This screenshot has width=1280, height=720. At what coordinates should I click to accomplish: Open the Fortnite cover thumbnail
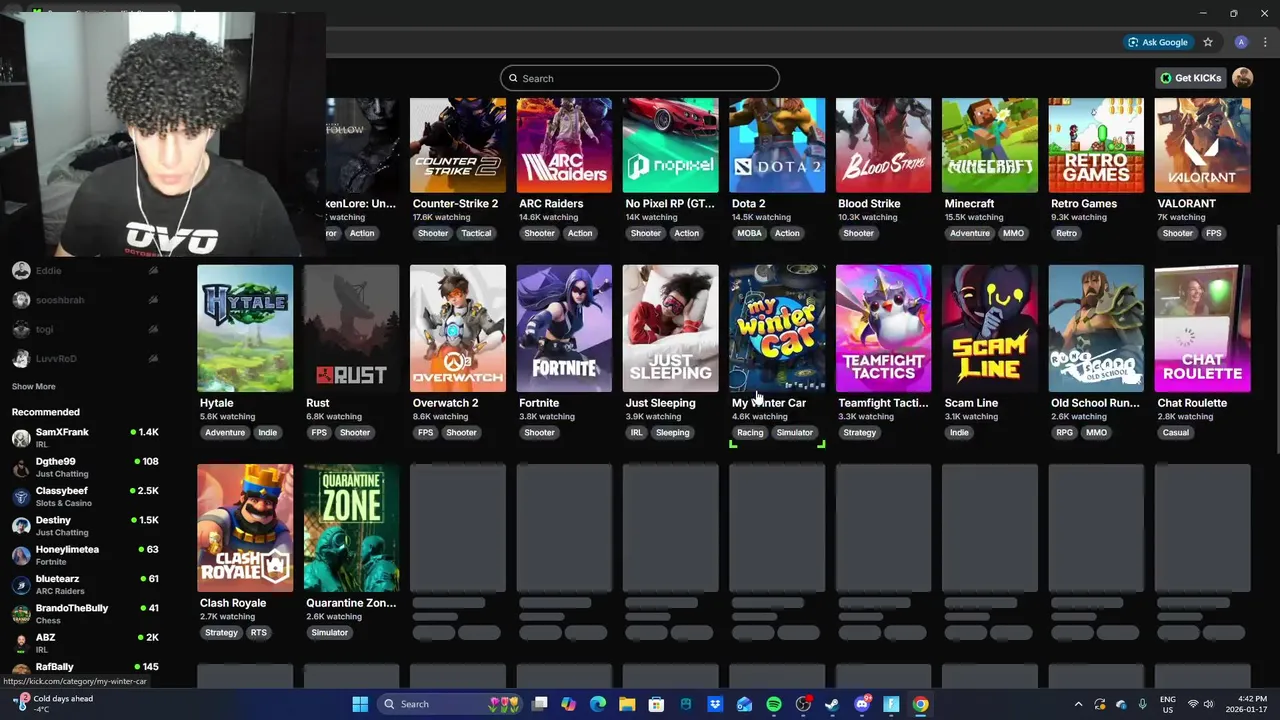[564, 328]
